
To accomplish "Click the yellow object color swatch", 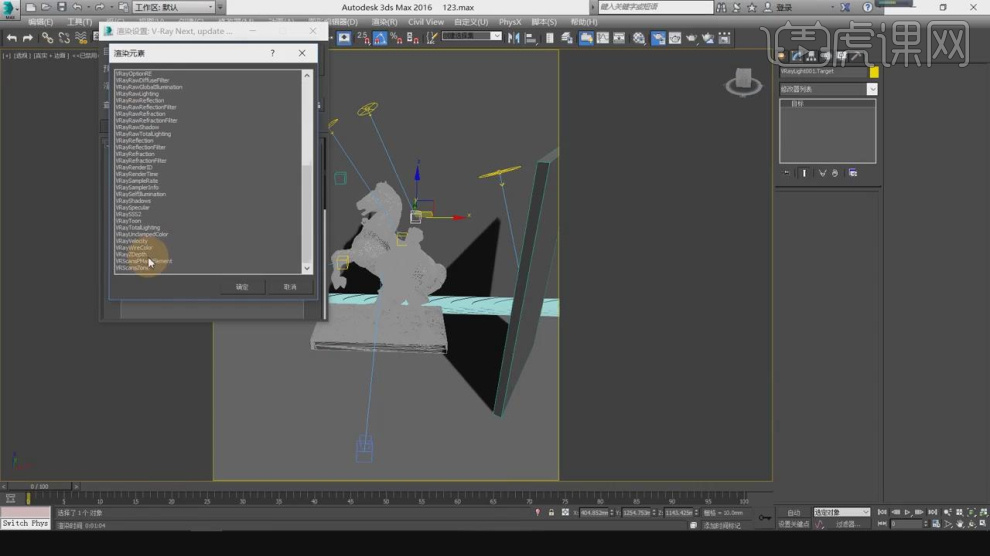I will tap(874, 73).
